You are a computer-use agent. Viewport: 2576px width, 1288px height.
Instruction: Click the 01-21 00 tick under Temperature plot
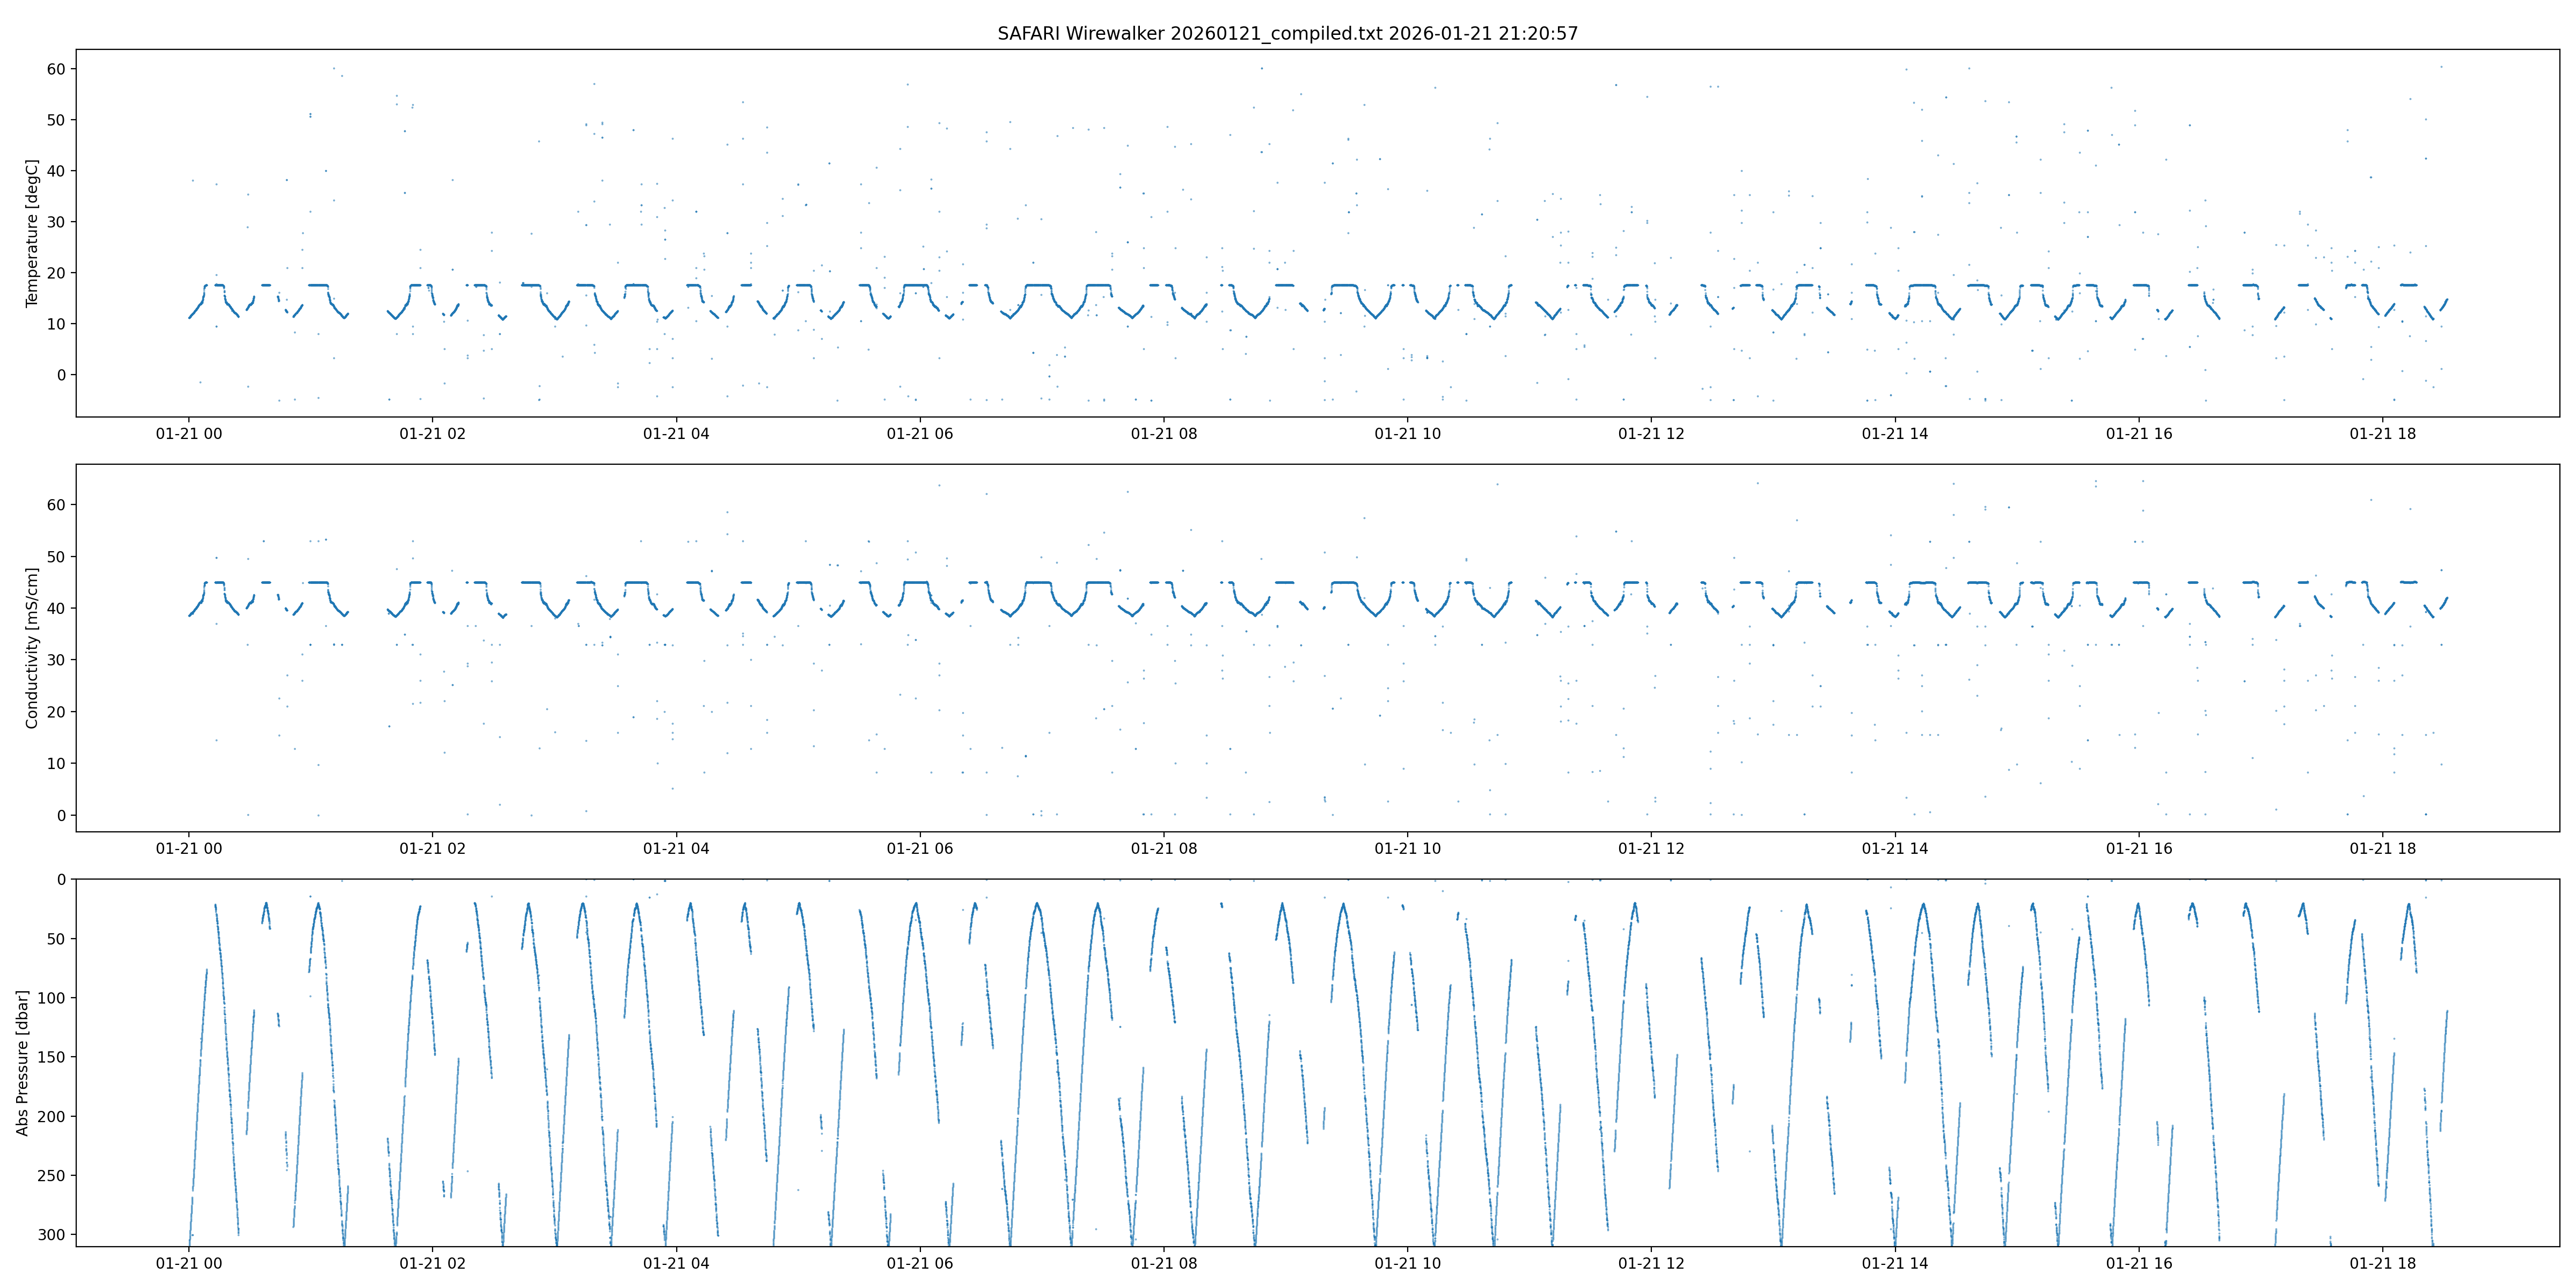pos(189,433)
